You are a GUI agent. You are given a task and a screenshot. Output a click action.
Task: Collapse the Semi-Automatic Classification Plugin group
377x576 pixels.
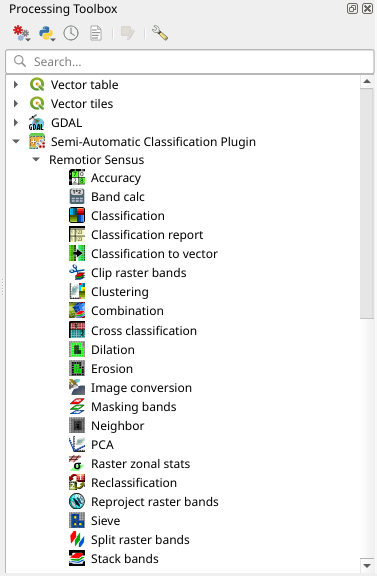[16, 141]
